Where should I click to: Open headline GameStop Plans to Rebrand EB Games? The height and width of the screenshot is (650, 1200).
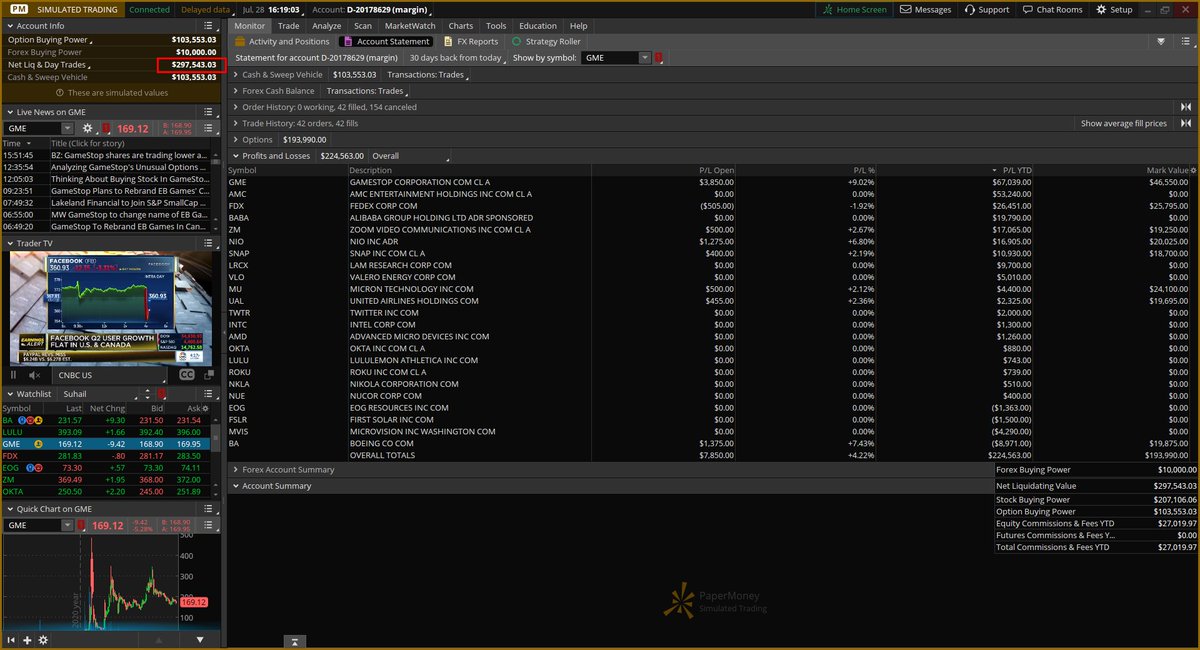tap(129, 190)
